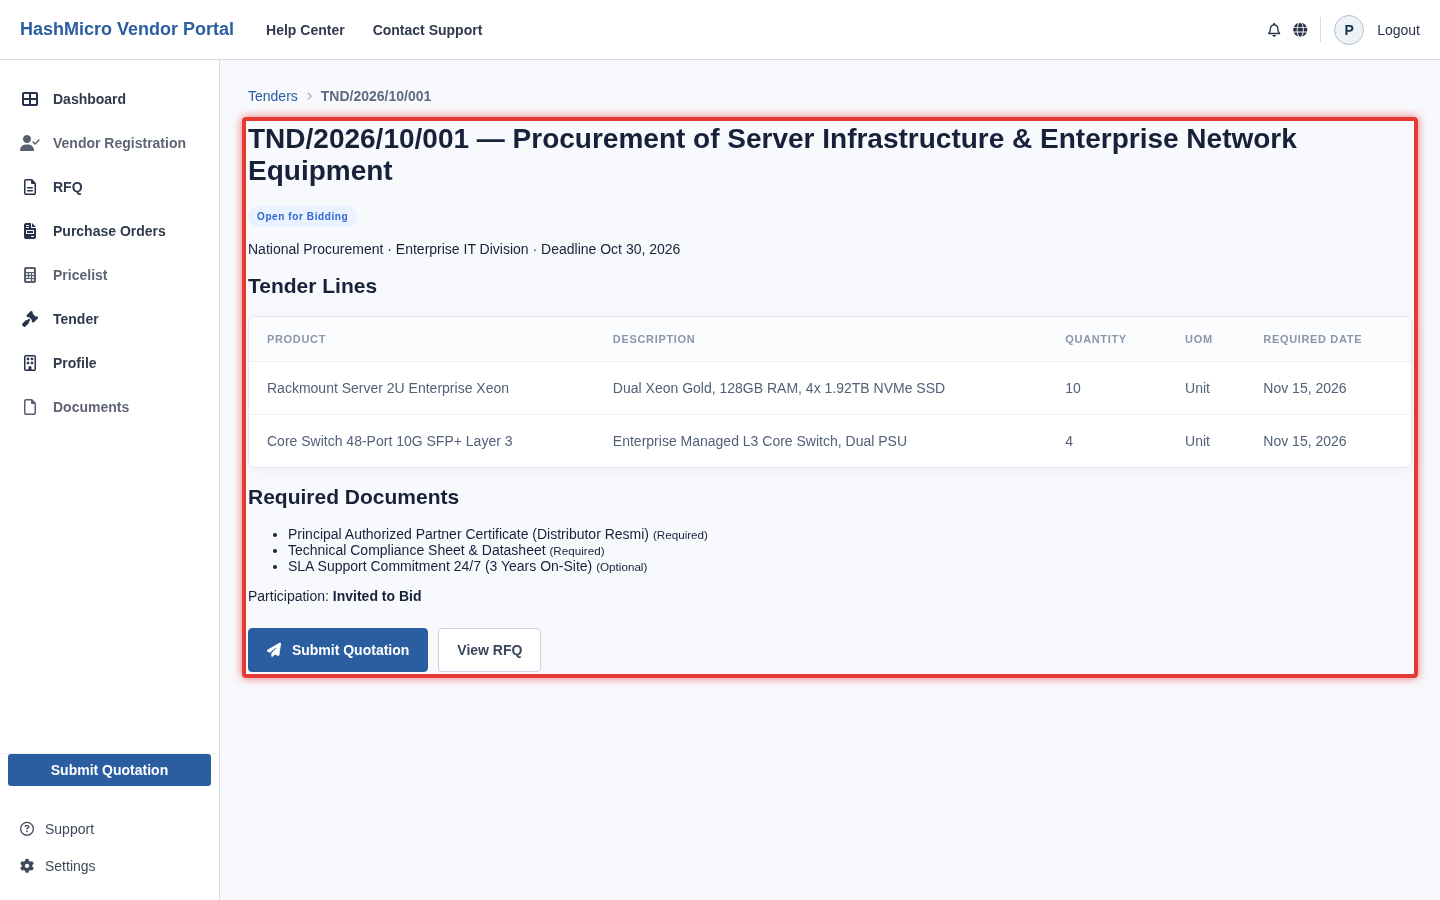Click the Contact Support link
The height and width of the screenshot is (900, 1440).
coord(427,30)
